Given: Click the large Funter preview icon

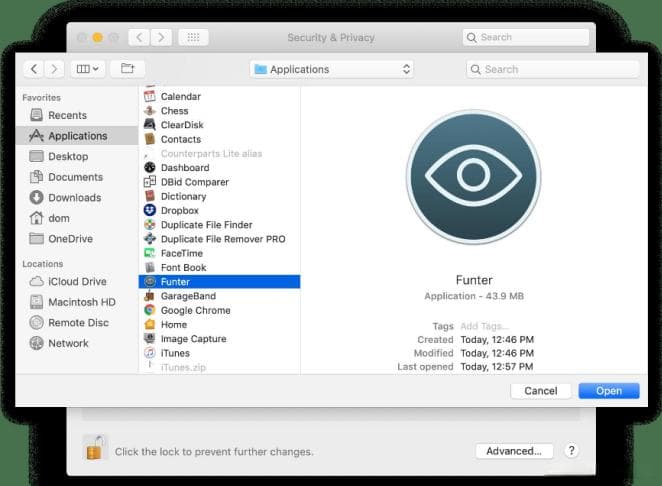Looking at the screenshot, I should pos(474,177).
